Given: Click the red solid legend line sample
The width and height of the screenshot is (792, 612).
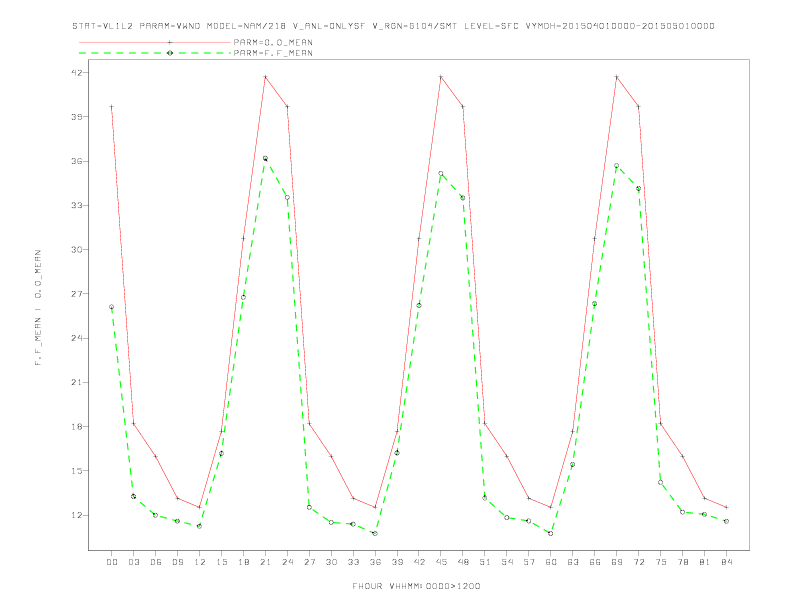Looking at the screenshot, I should click(x=155, y=42).
